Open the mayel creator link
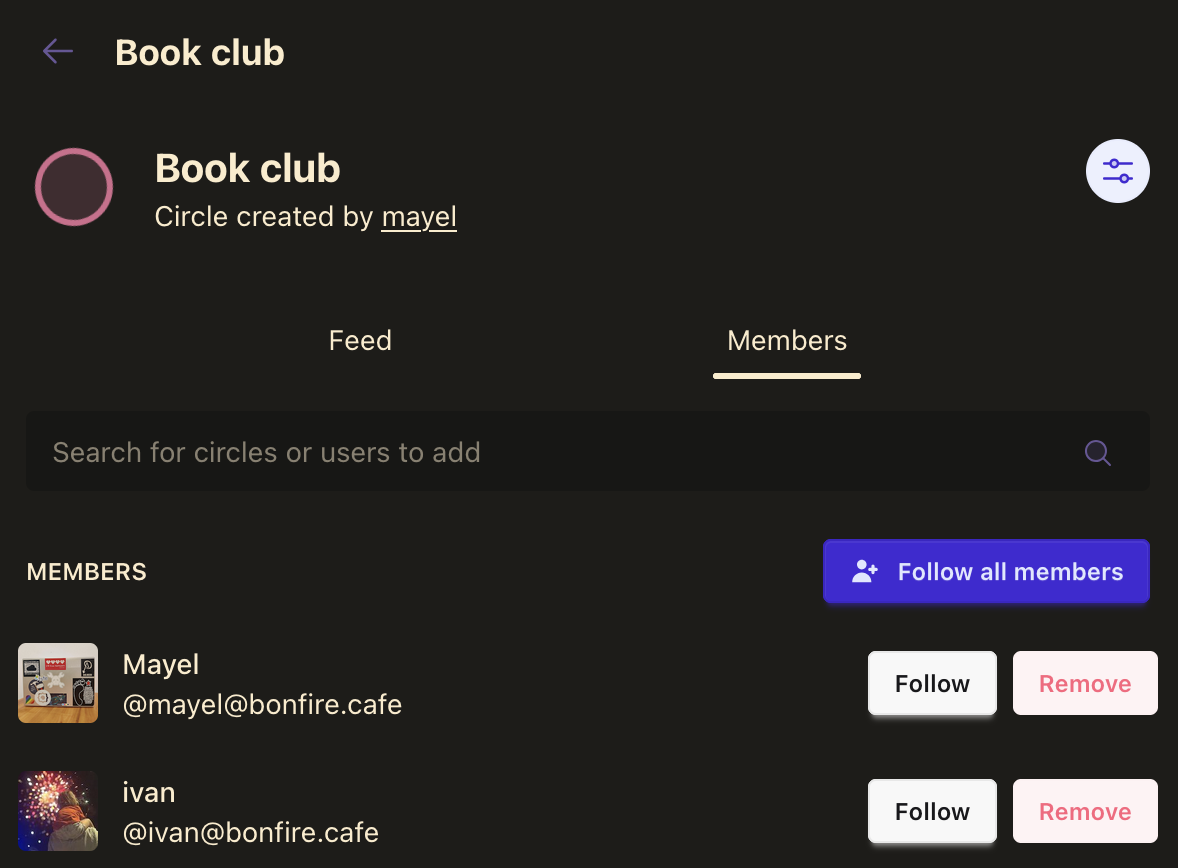This screenshot has width=1178, height=868. [419, 217]
